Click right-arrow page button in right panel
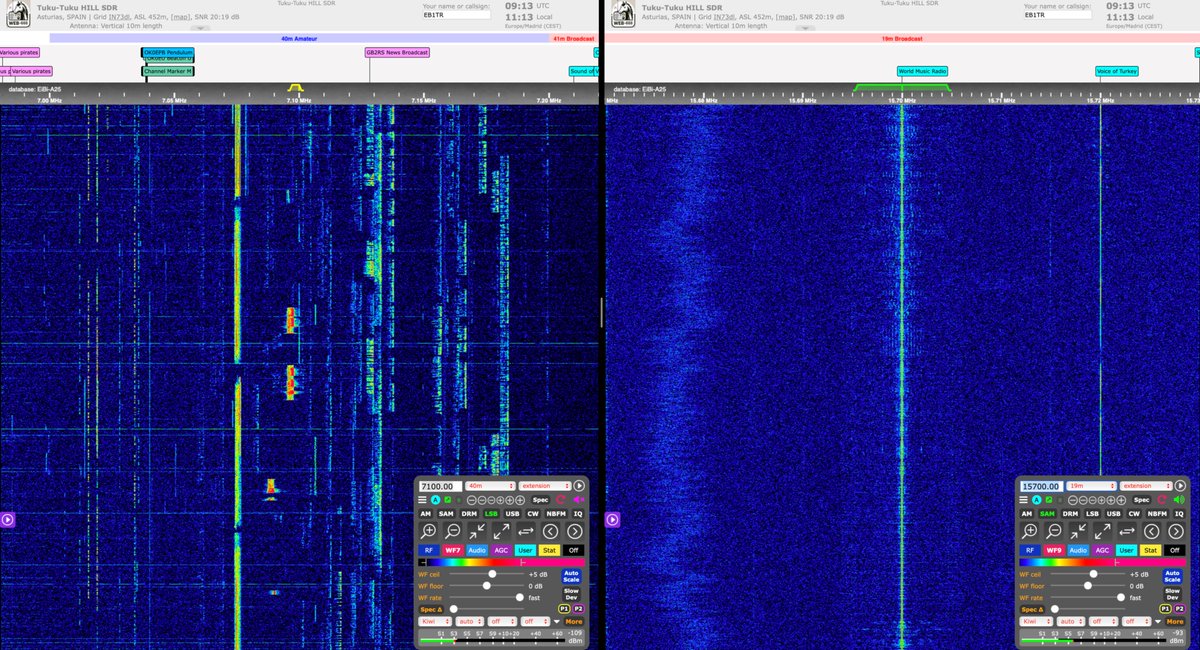 (x=1176, y=531)
